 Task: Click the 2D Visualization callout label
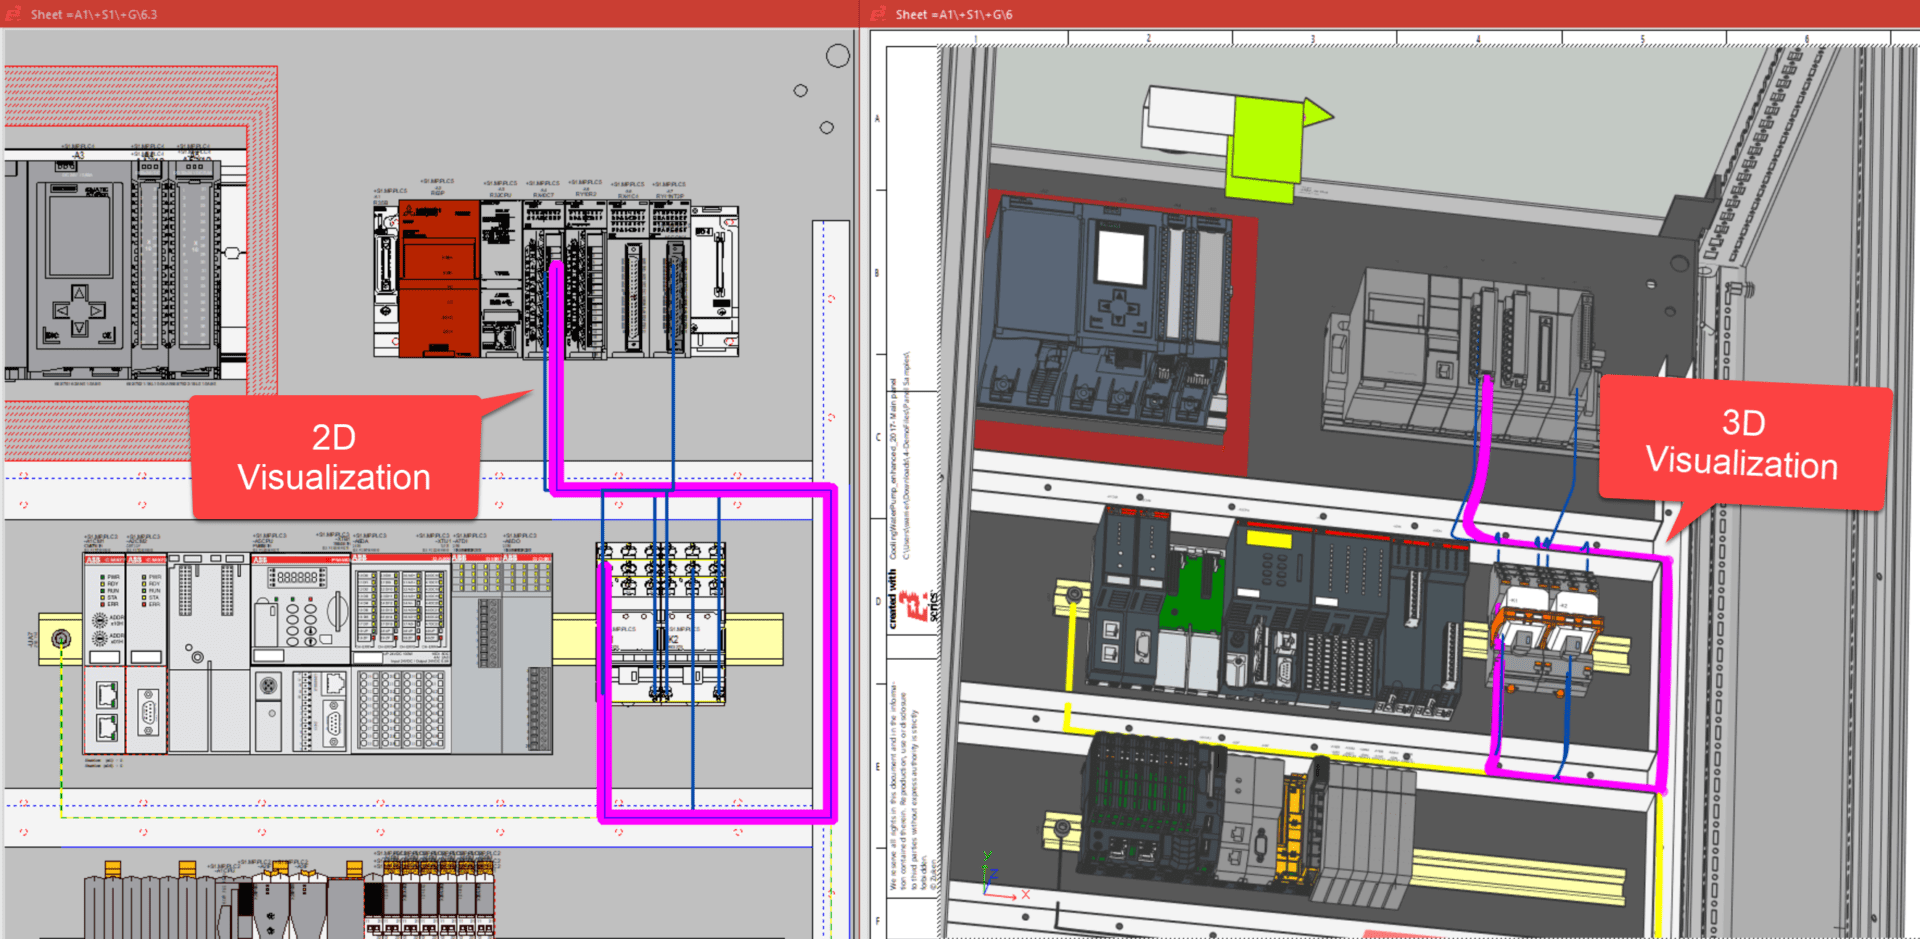(x=334, y=458)
